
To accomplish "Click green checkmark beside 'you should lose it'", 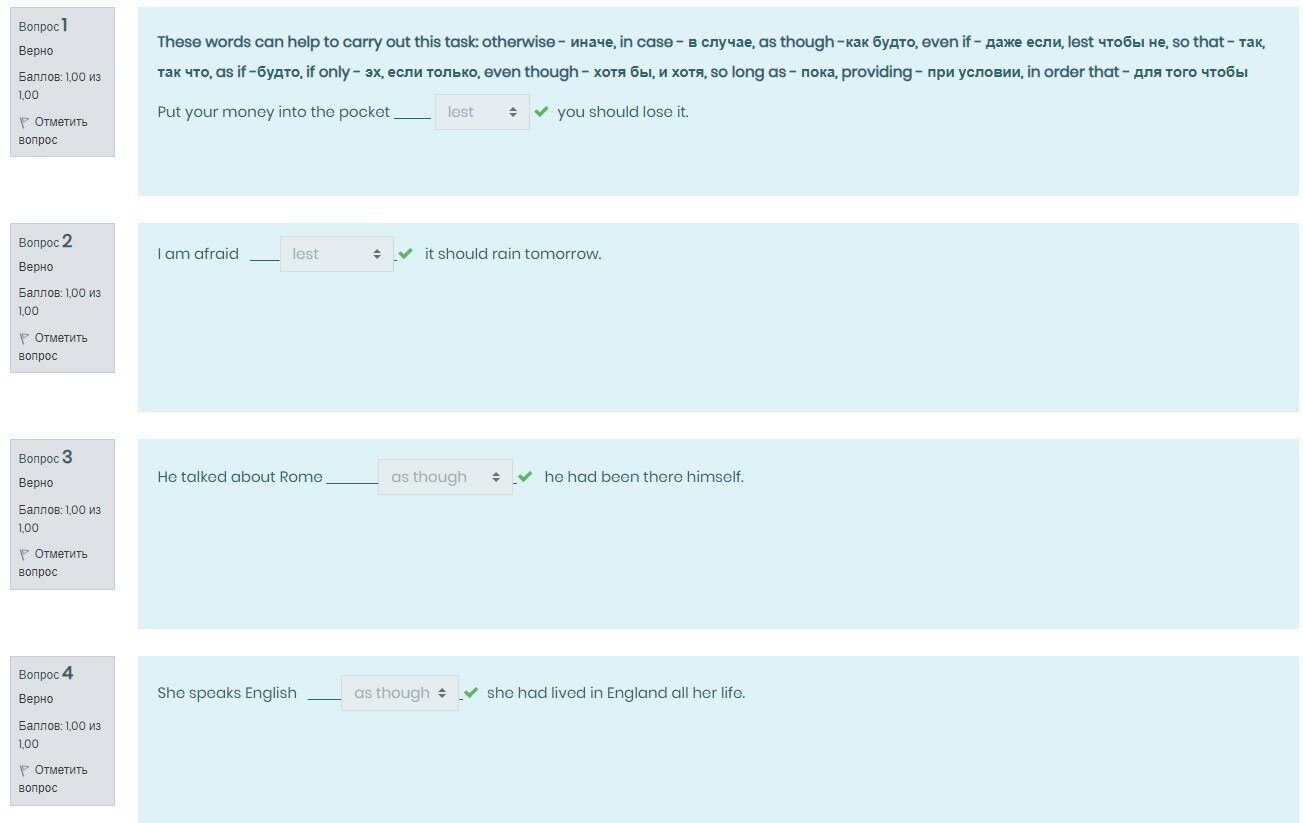I will click(542, 112).
